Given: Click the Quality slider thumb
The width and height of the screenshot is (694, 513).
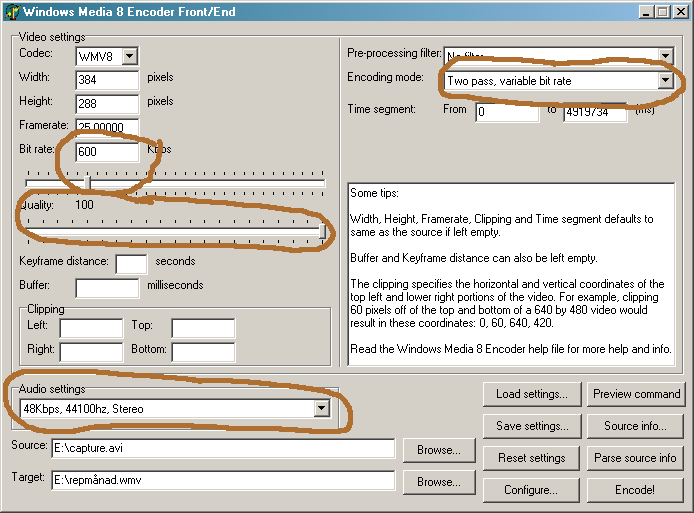Looking at the screenshot, I should pos(323,231).
